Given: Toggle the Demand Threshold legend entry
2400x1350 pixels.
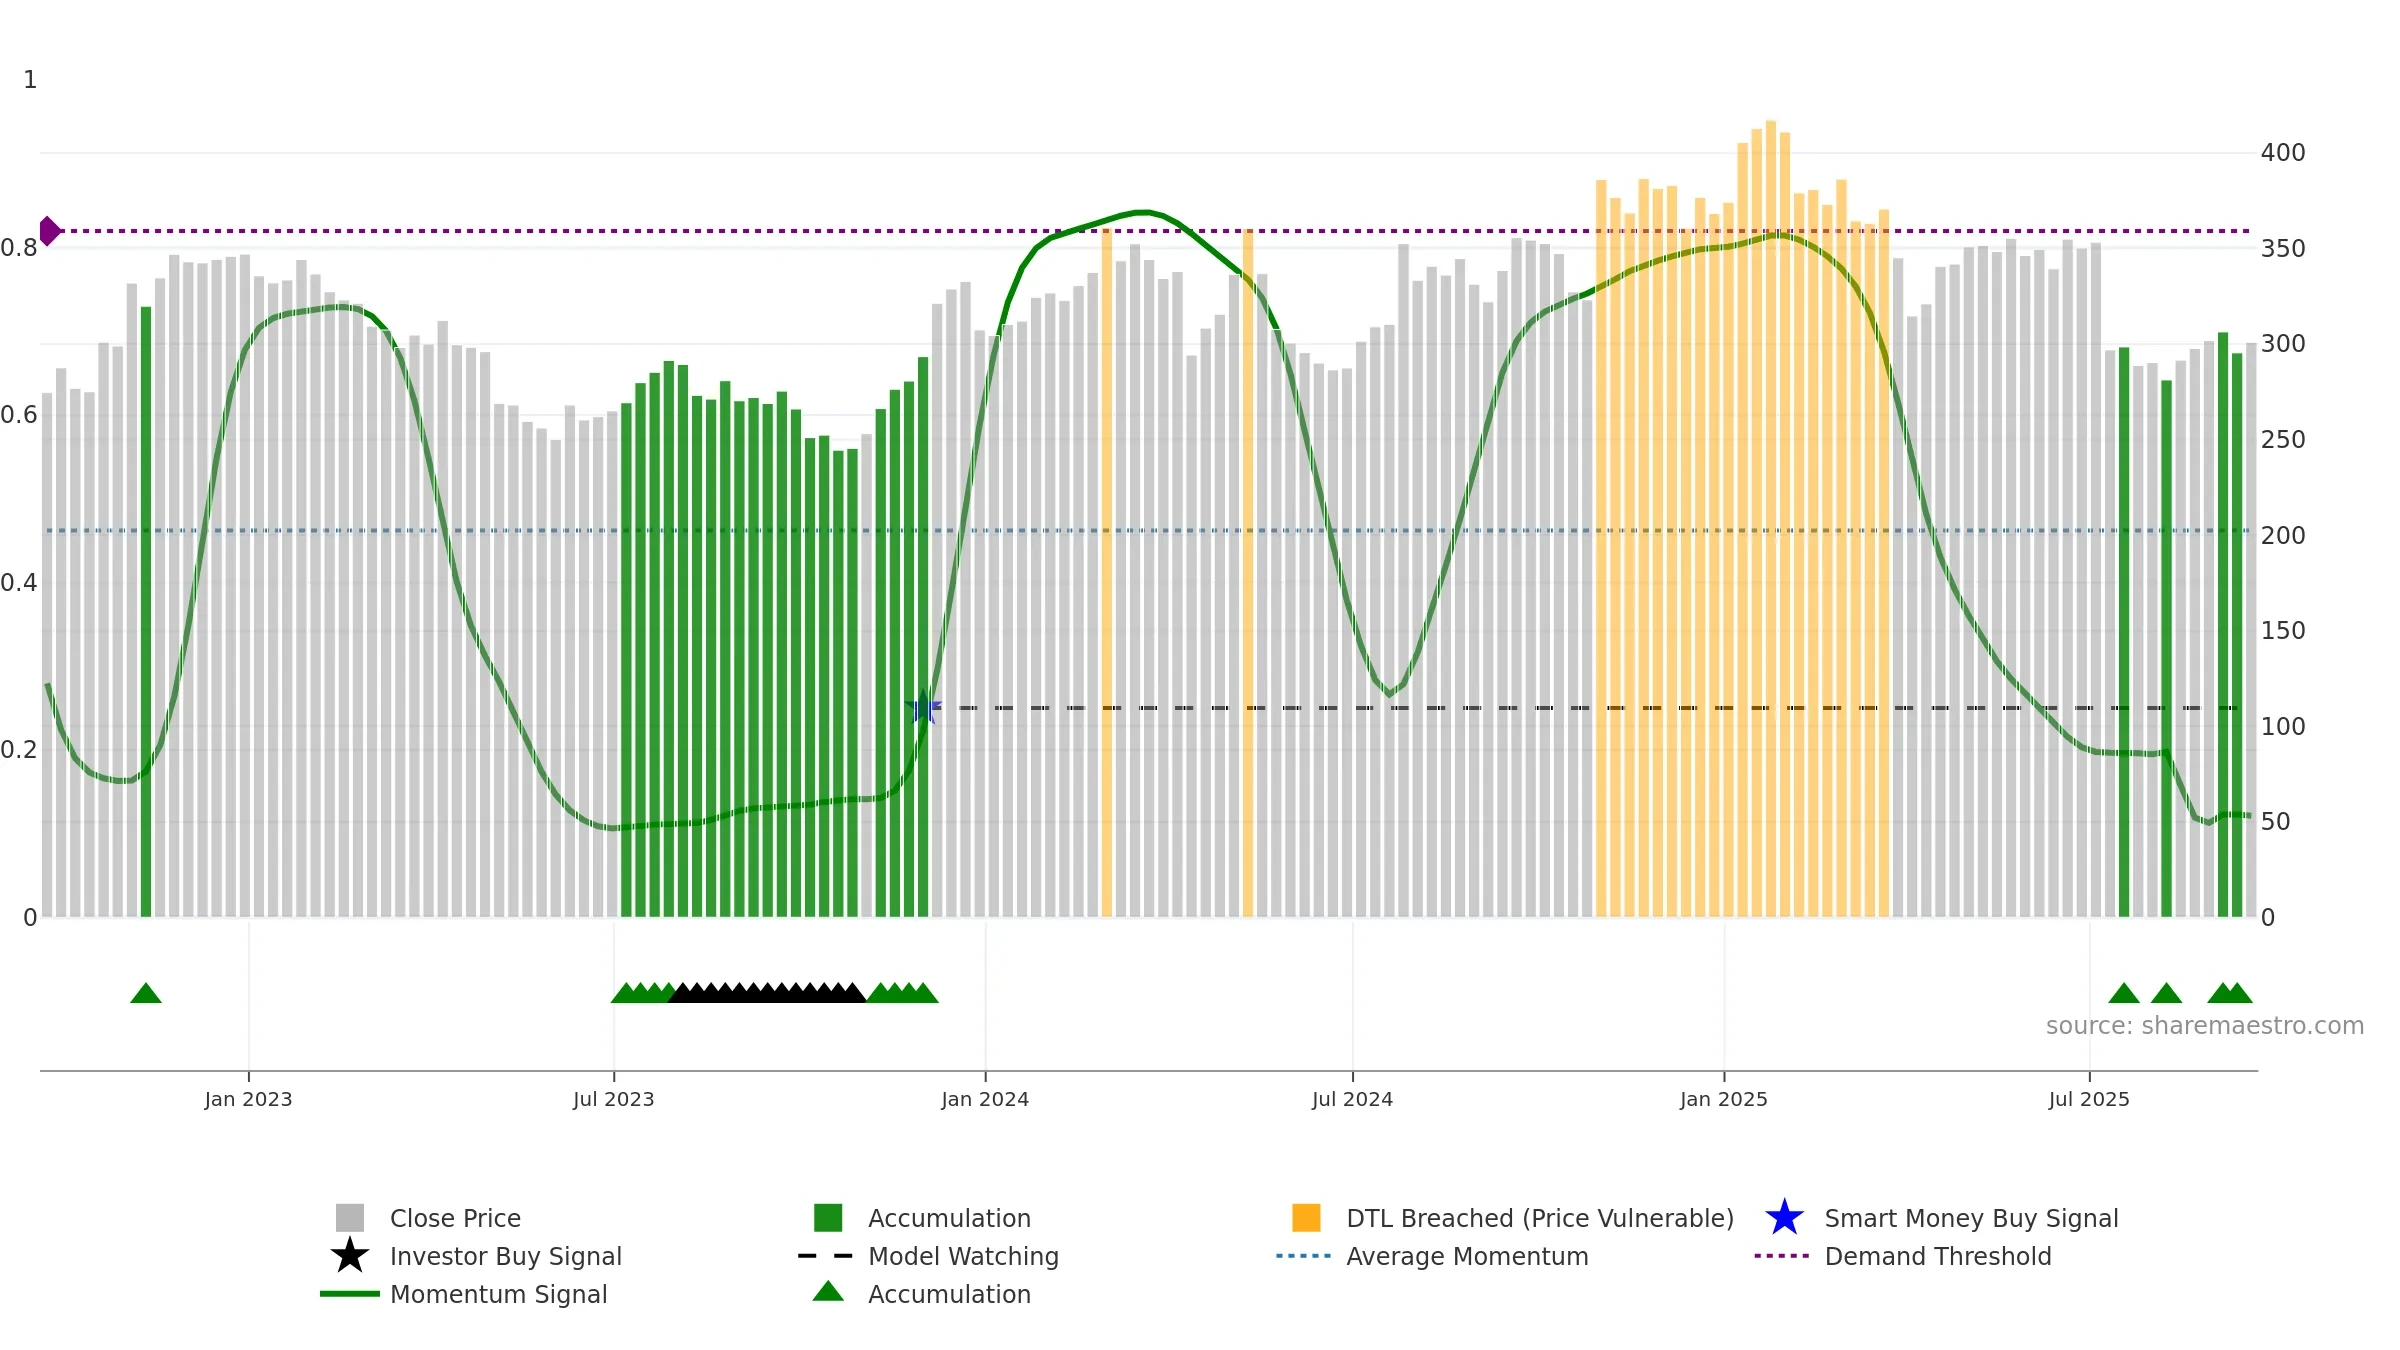Looking at the screenshot, I should (x=1902, y=1256).
